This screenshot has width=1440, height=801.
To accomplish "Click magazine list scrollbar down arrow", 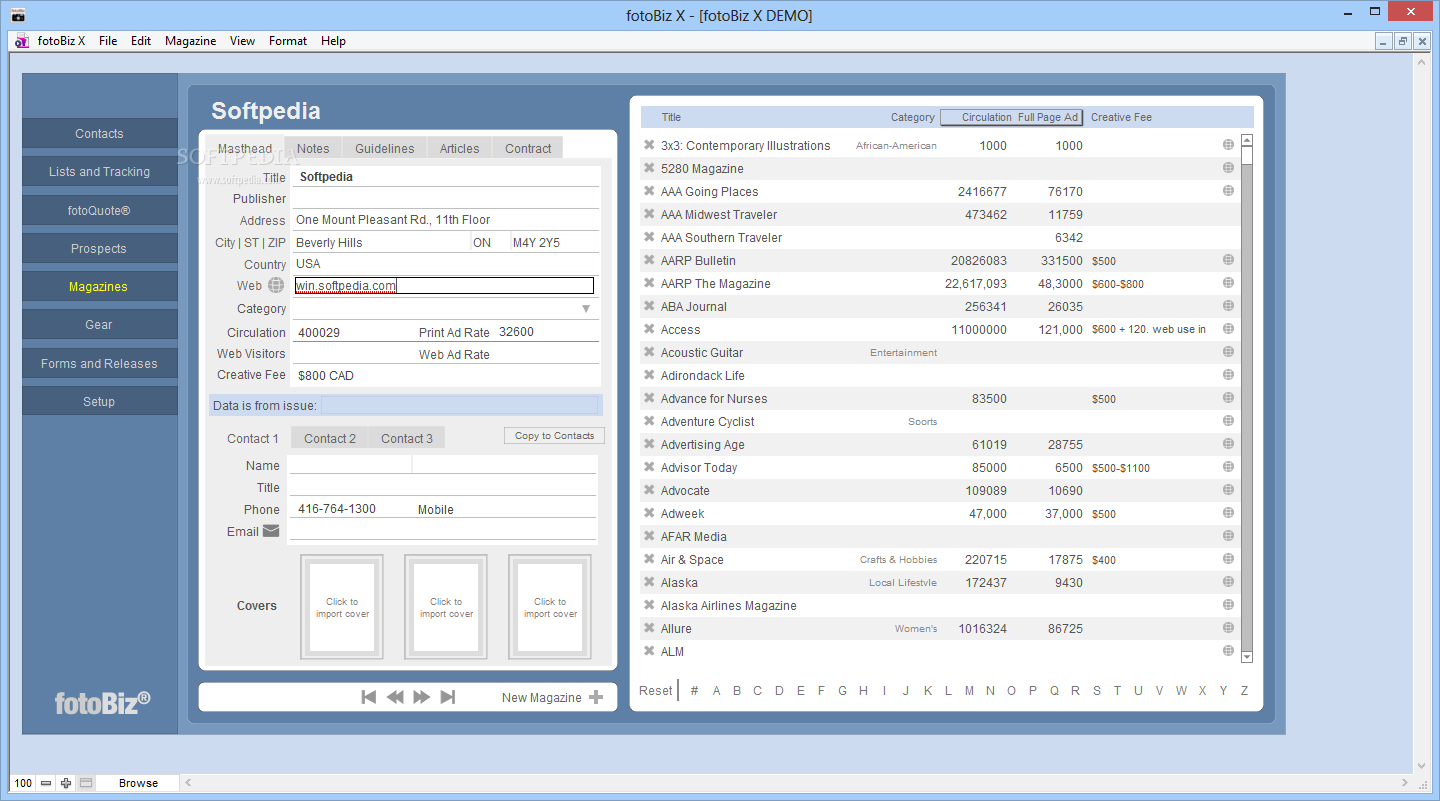I will (1246, 657).
